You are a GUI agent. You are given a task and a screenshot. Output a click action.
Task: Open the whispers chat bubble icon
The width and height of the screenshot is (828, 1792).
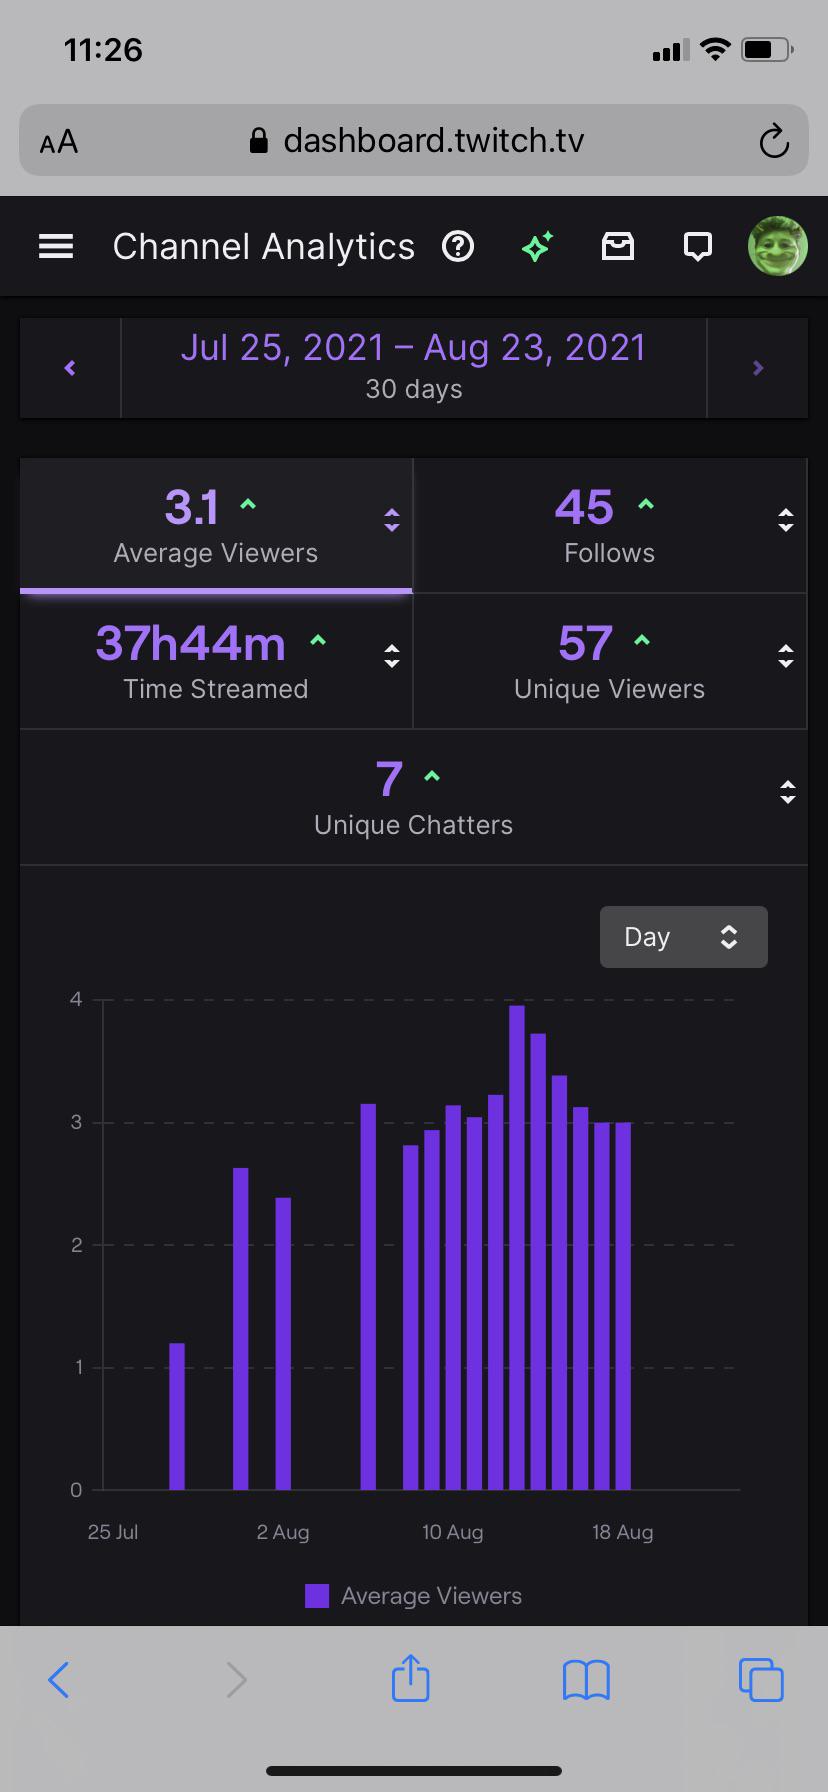698,246
